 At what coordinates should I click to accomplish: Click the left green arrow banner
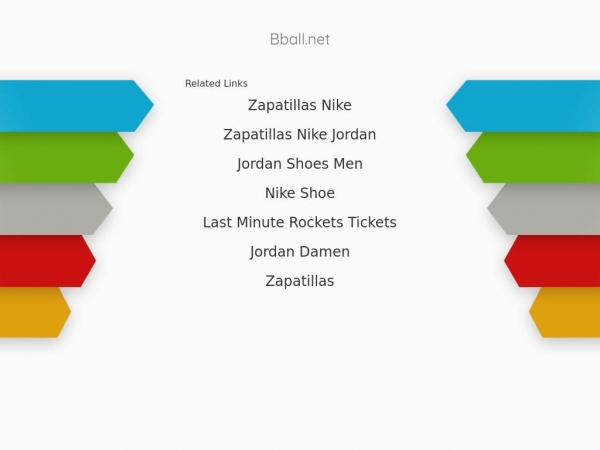[63, 157]
